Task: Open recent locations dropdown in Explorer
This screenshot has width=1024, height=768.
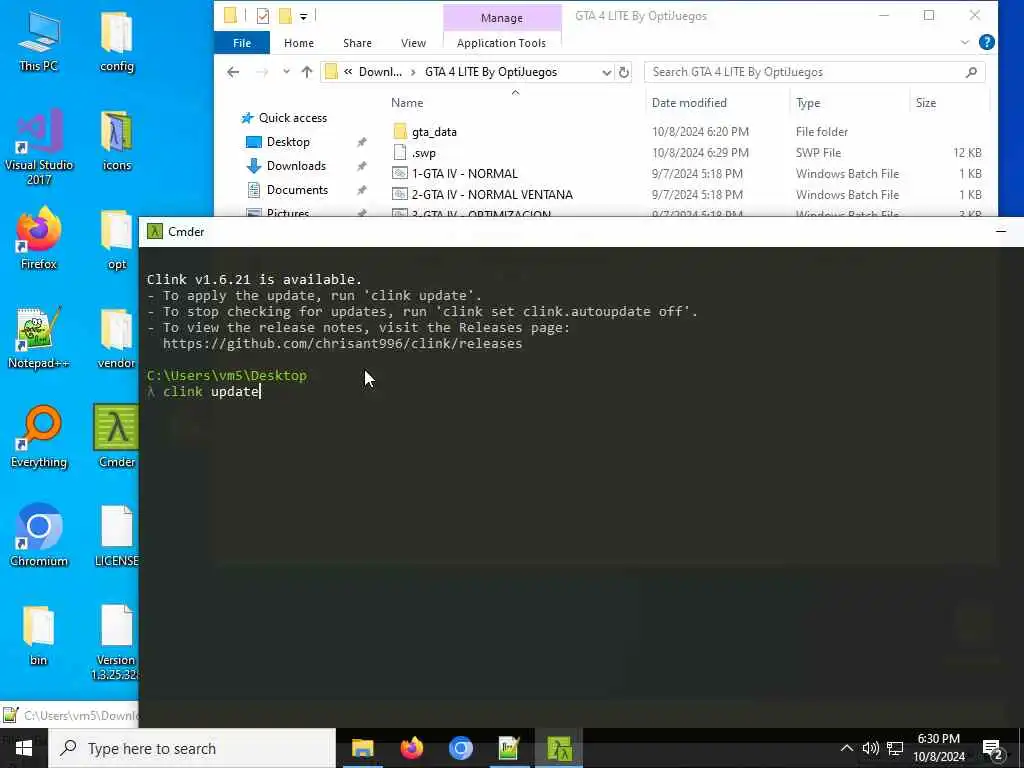Action: (x=286, y=72)
